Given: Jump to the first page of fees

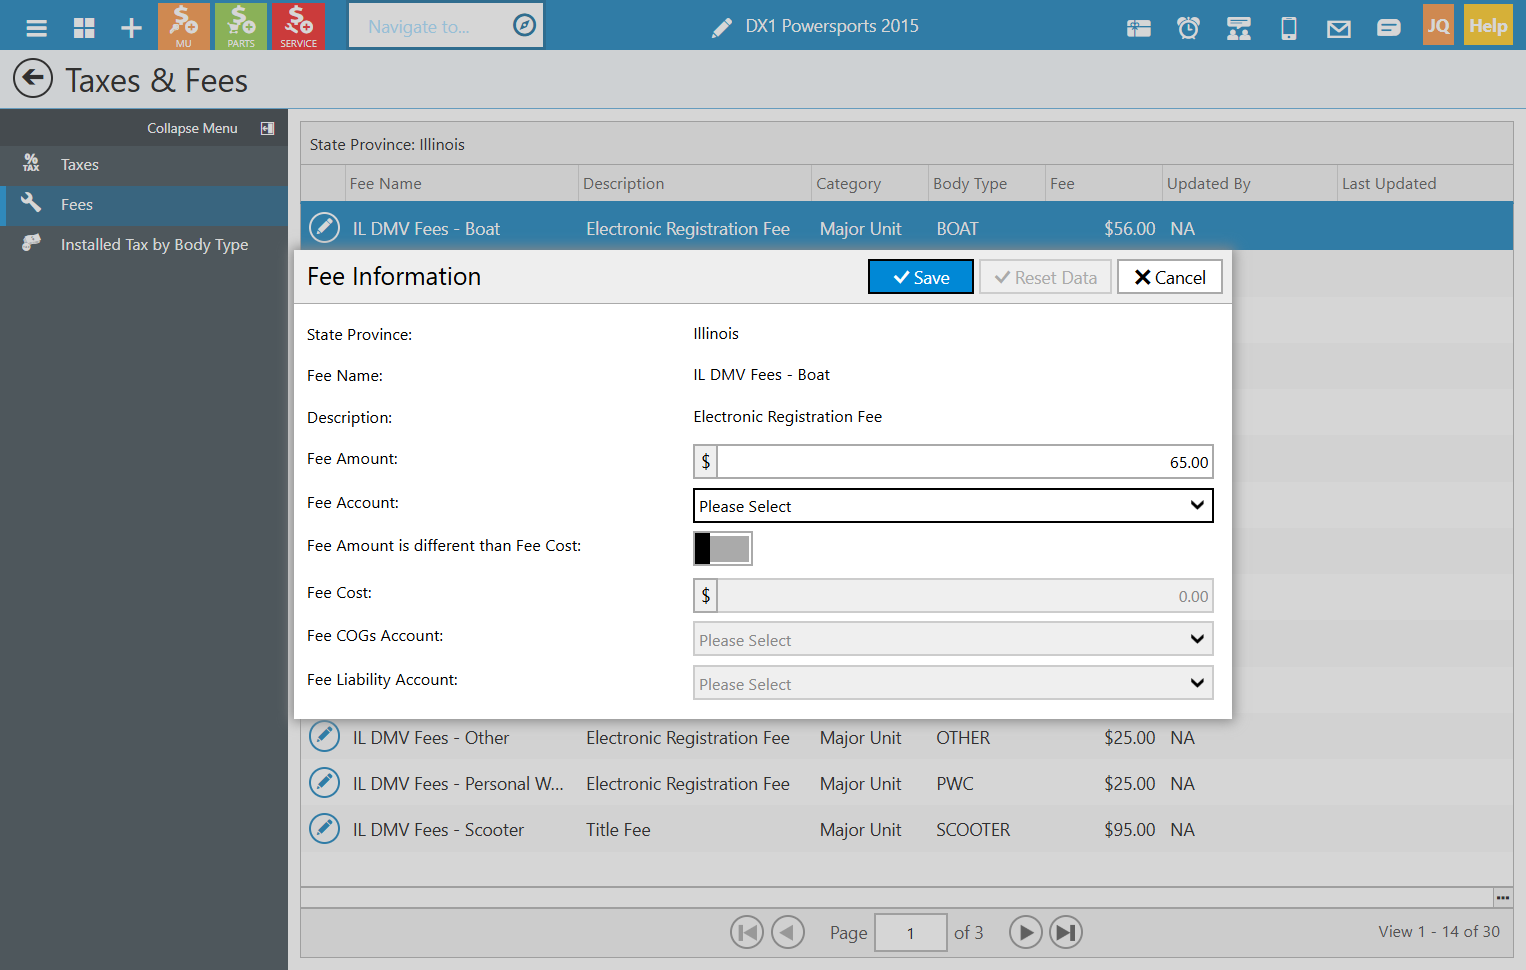Looking at the screenshot, I should (747, 932).
